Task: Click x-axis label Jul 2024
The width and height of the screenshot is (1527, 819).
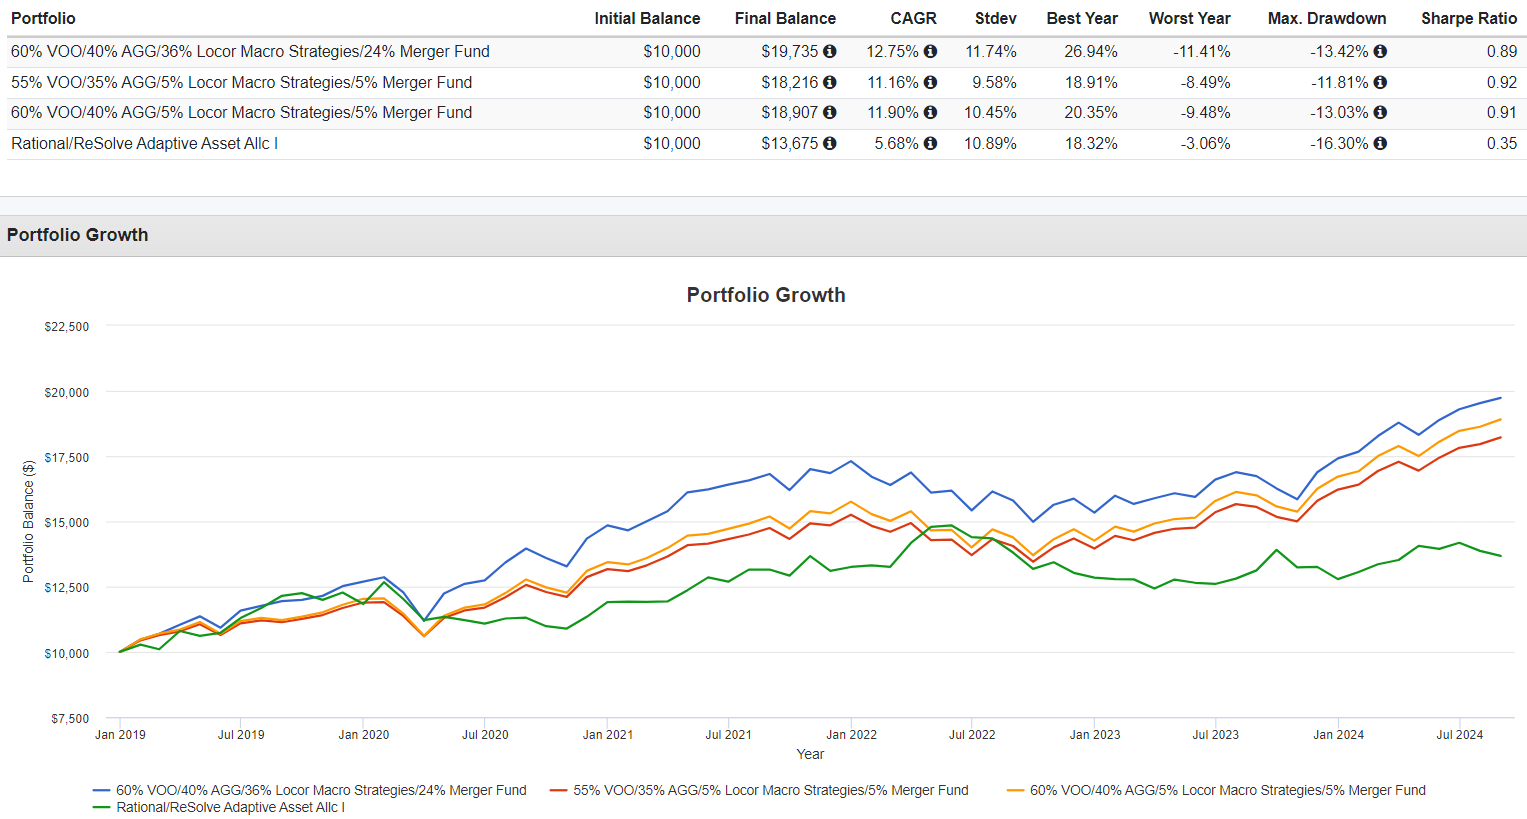Action: 1460,734
